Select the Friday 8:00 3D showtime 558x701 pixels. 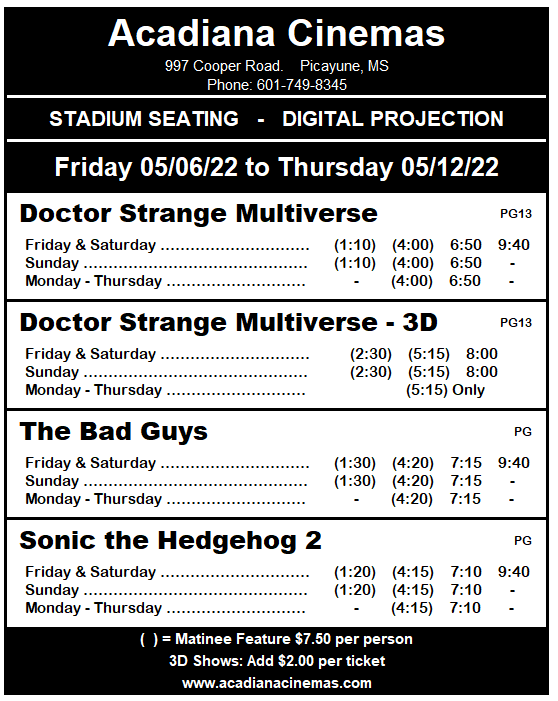coord(482,354)
